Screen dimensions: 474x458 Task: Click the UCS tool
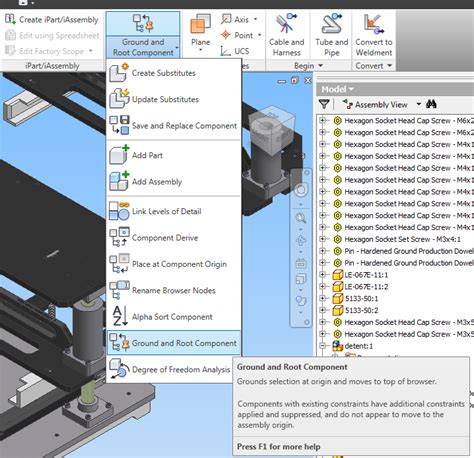[x=235, y=51]
